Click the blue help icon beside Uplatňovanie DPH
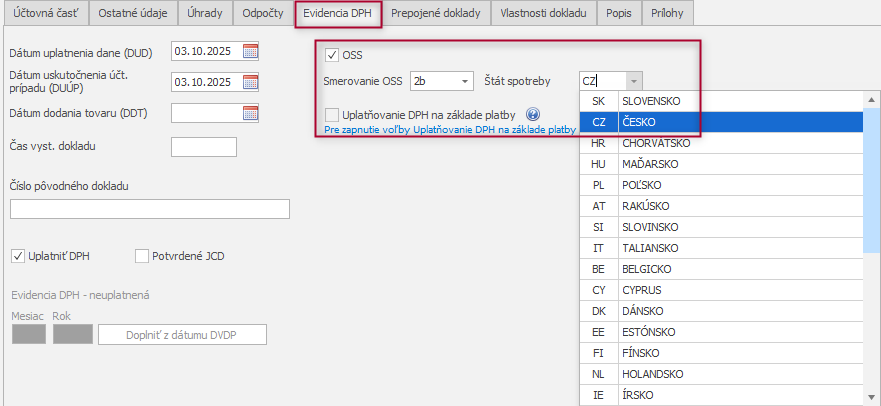This screenshot has height=406, width=881. click(x=533, y=115)
